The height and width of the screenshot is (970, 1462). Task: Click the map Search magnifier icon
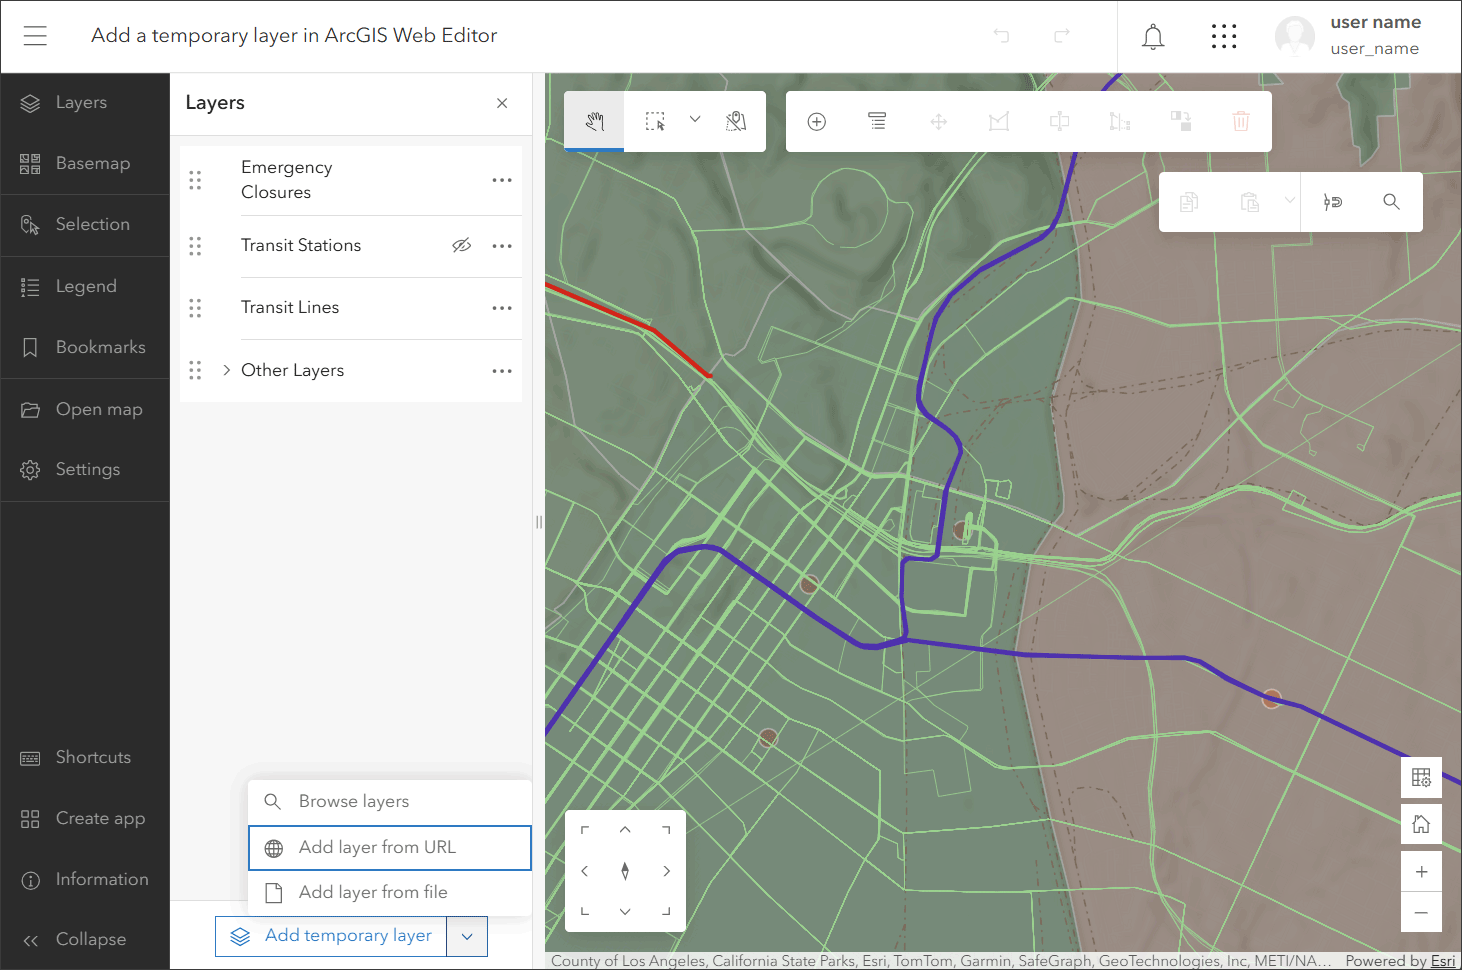[1391, 202]
